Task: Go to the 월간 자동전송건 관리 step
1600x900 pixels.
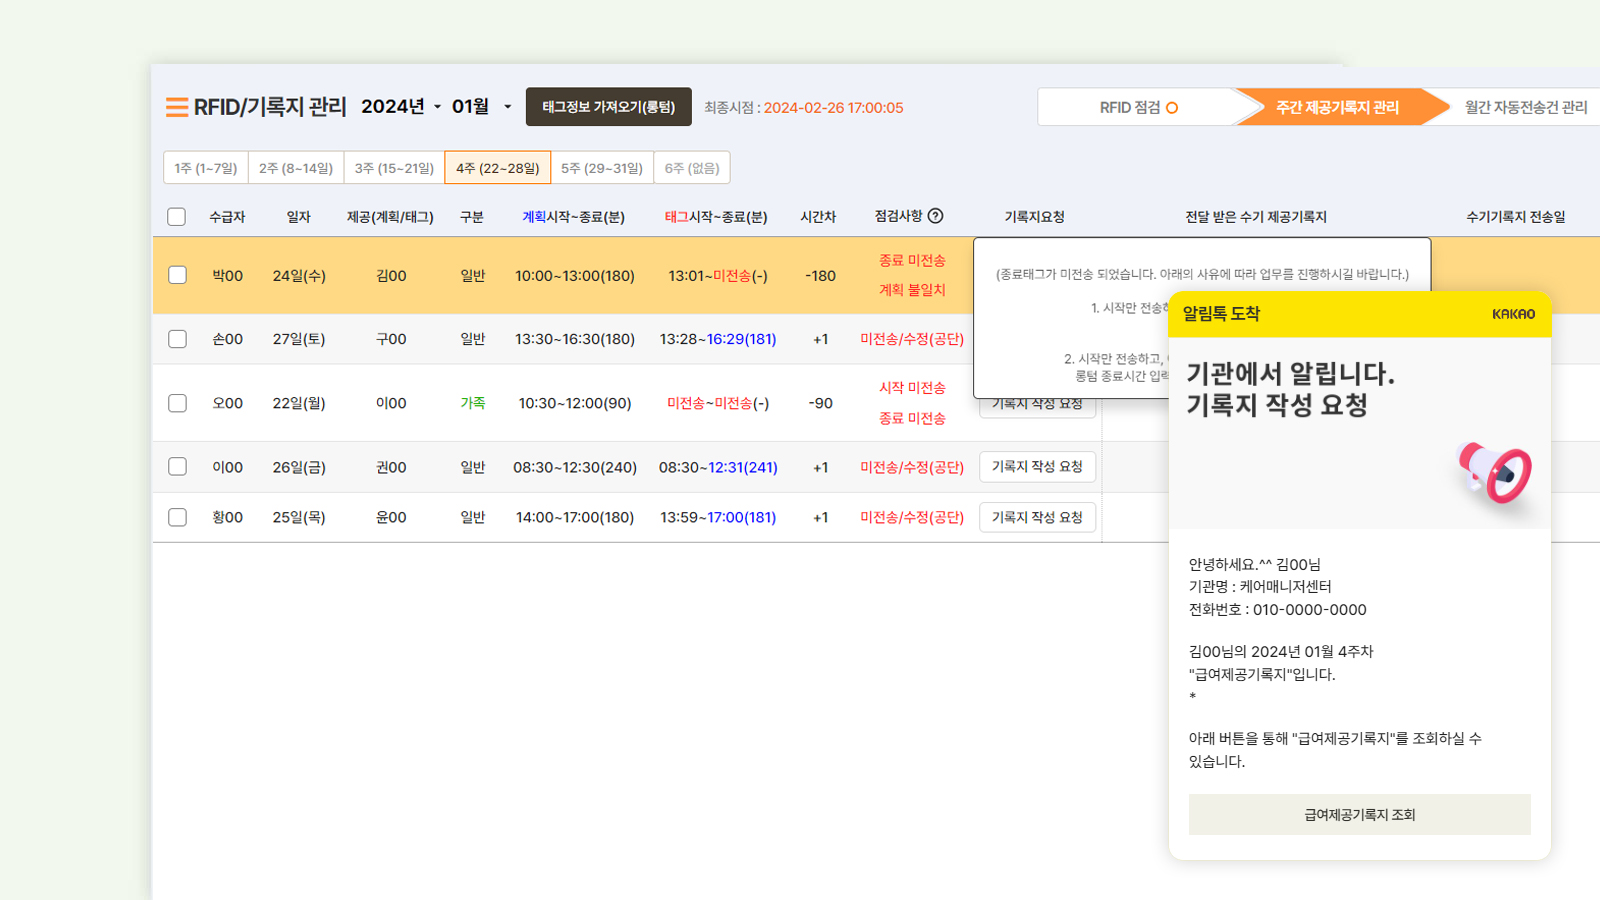Action: coord(1525,107)
